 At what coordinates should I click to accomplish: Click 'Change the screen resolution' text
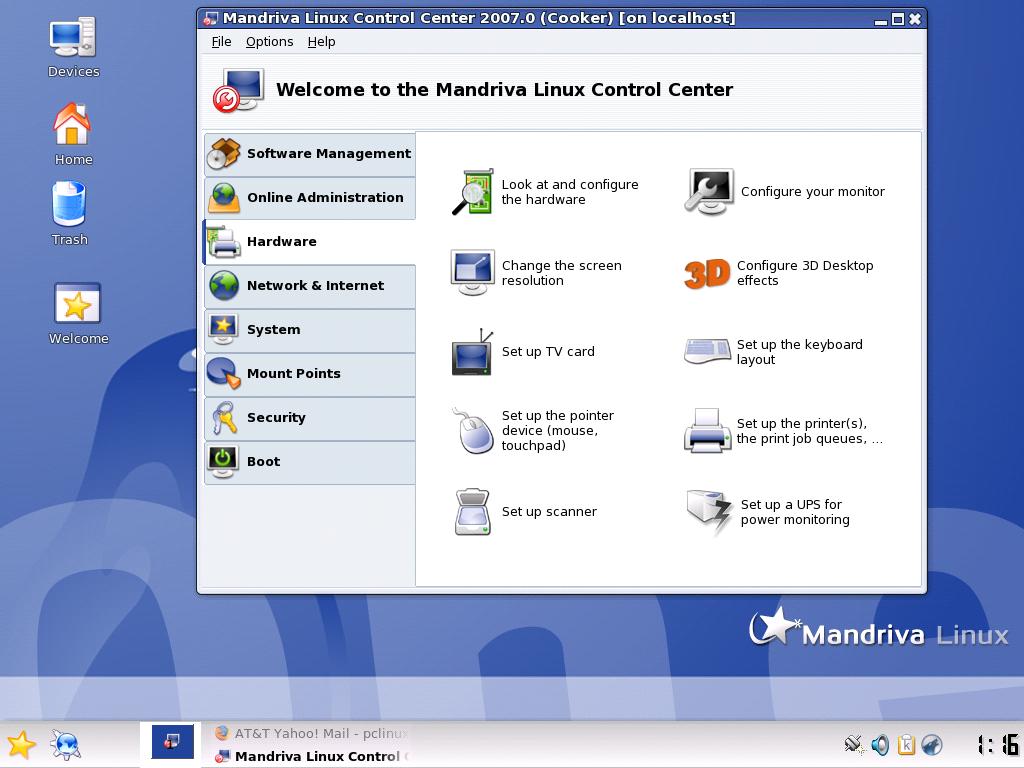(x=562, y=273)
